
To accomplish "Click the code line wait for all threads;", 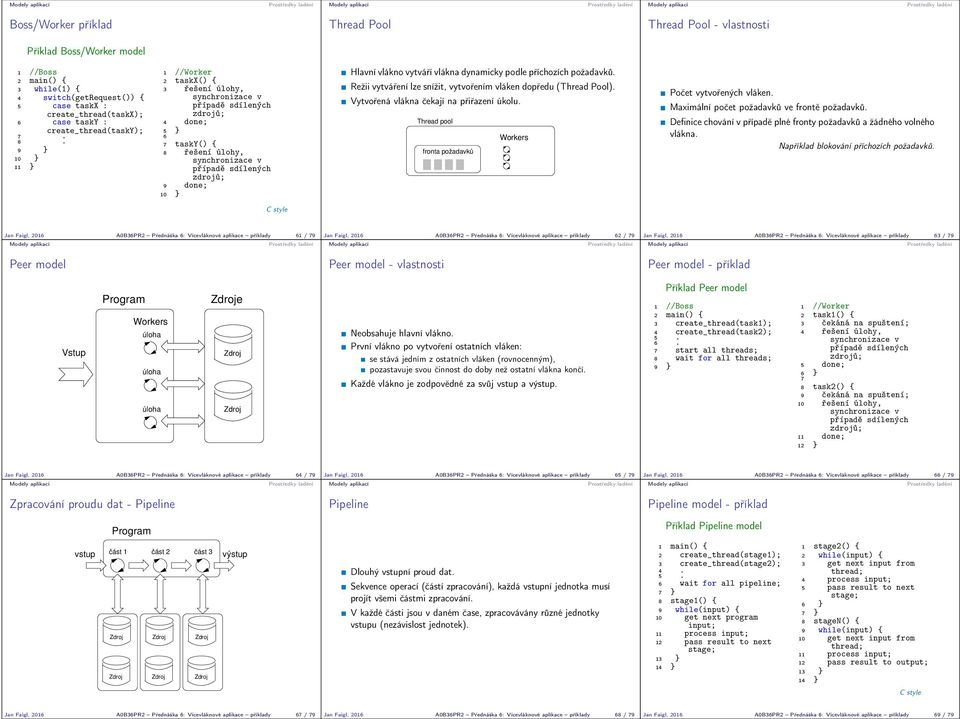I will coord(723,358).
